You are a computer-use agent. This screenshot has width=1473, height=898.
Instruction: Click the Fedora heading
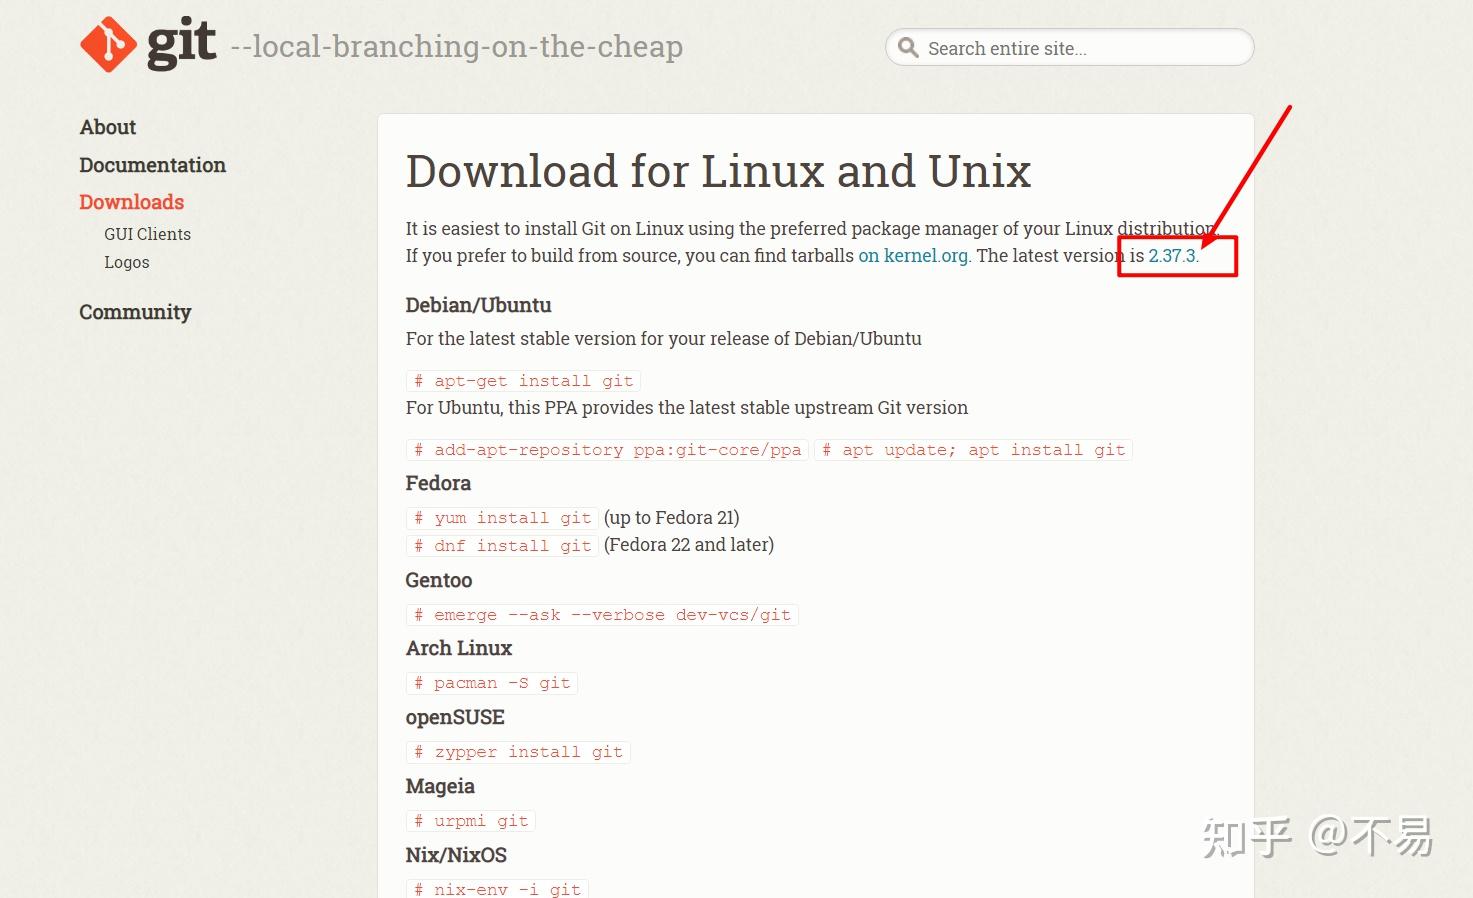click(x=438, y=483)
